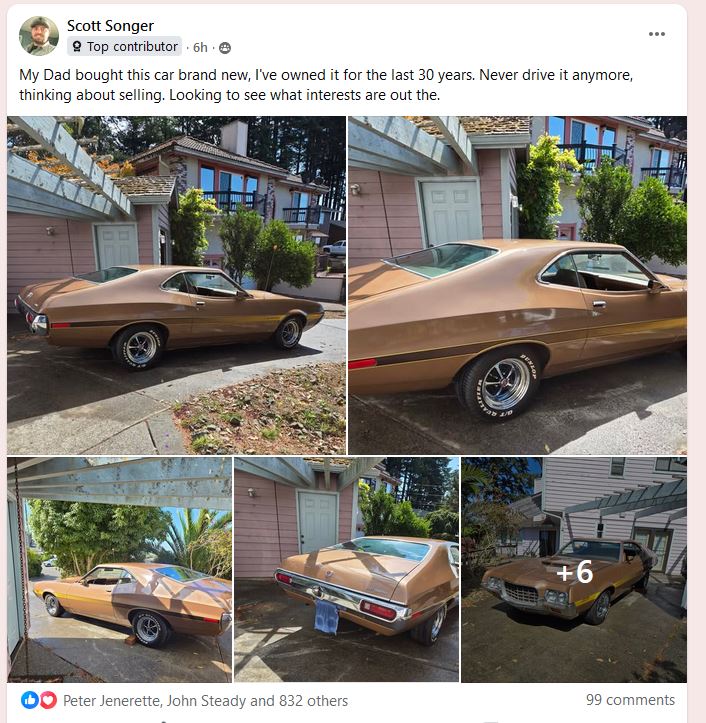Open the first photo of the car's side view
This screenshot has width=706, height=723.
(x=176, y=285)
